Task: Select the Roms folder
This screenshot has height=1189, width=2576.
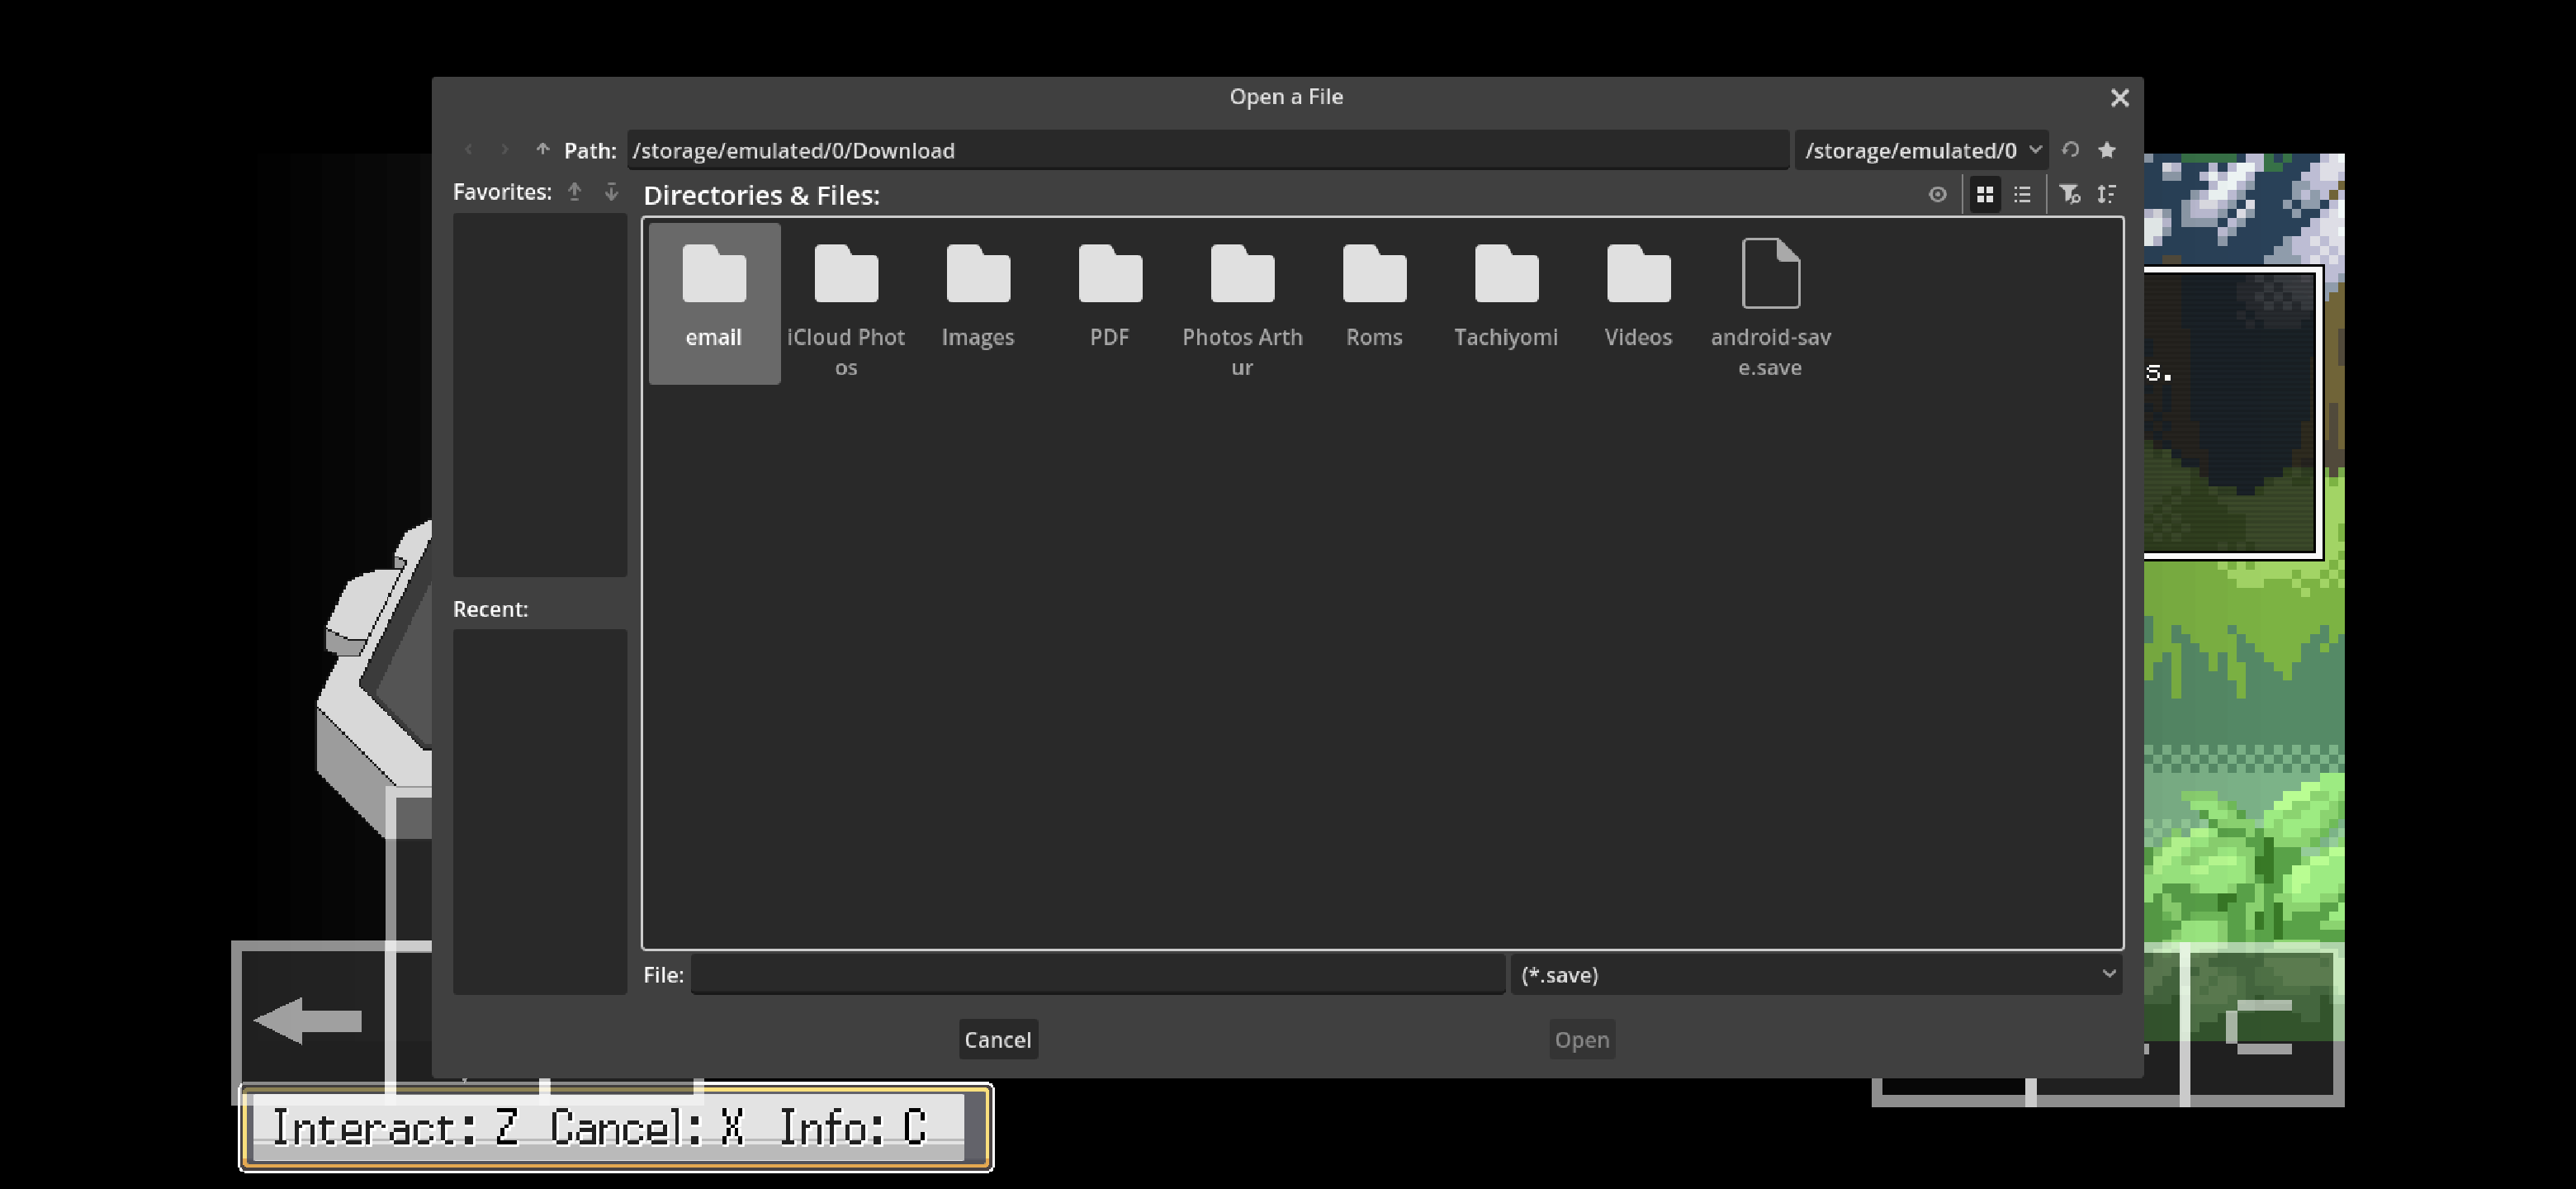Action: coord(1374,295)
